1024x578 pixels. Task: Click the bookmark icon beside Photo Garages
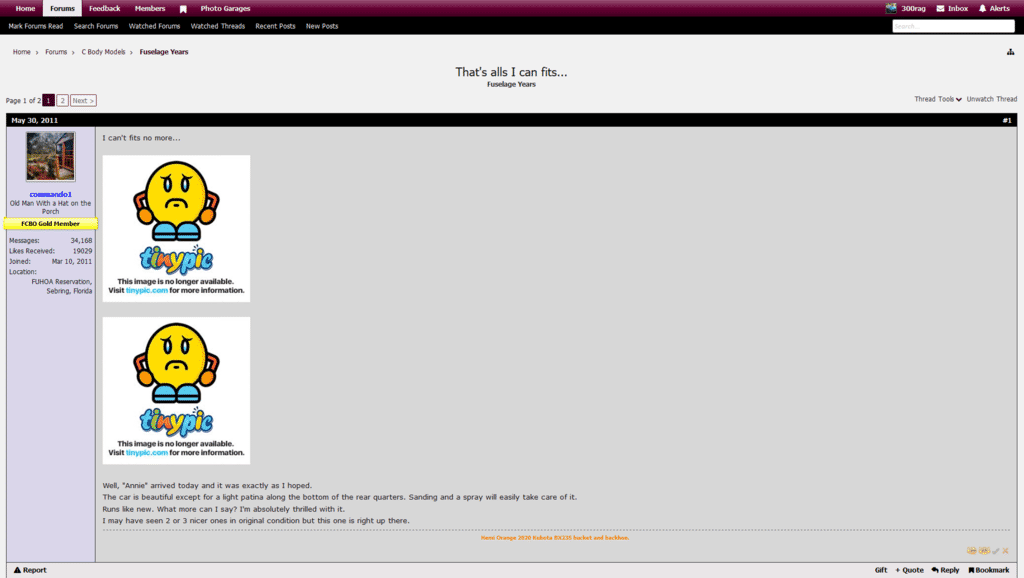coord(183,8)
